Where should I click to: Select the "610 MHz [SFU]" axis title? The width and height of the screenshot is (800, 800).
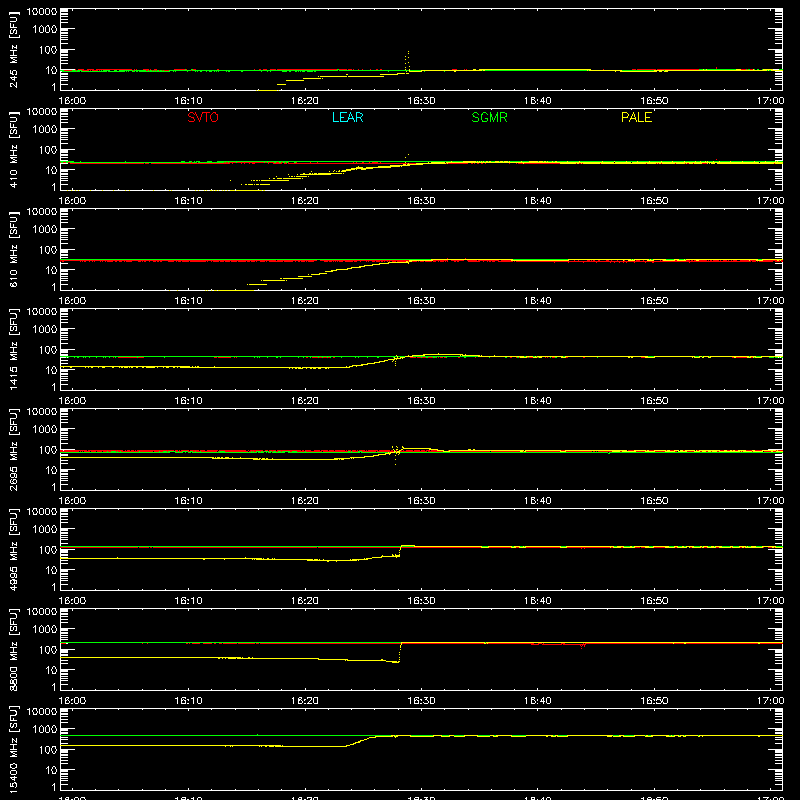point(14,249)
